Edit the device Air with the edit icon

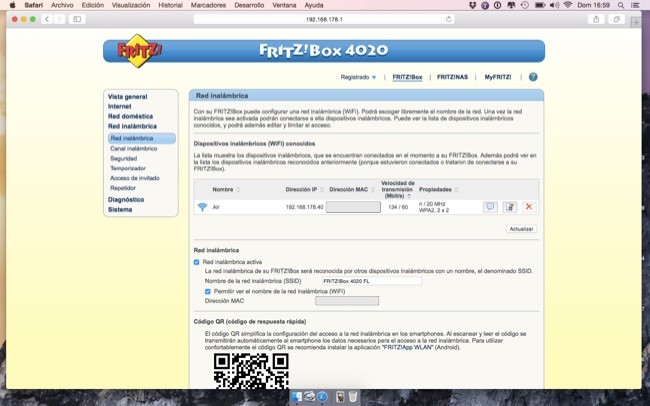[x=509, y=207]
